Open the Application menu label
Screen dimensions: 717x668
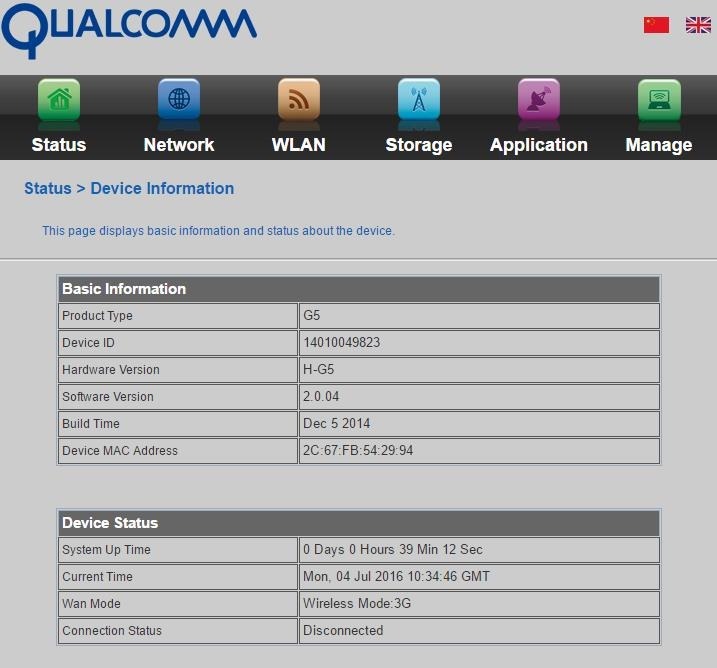tap(539, 145)
